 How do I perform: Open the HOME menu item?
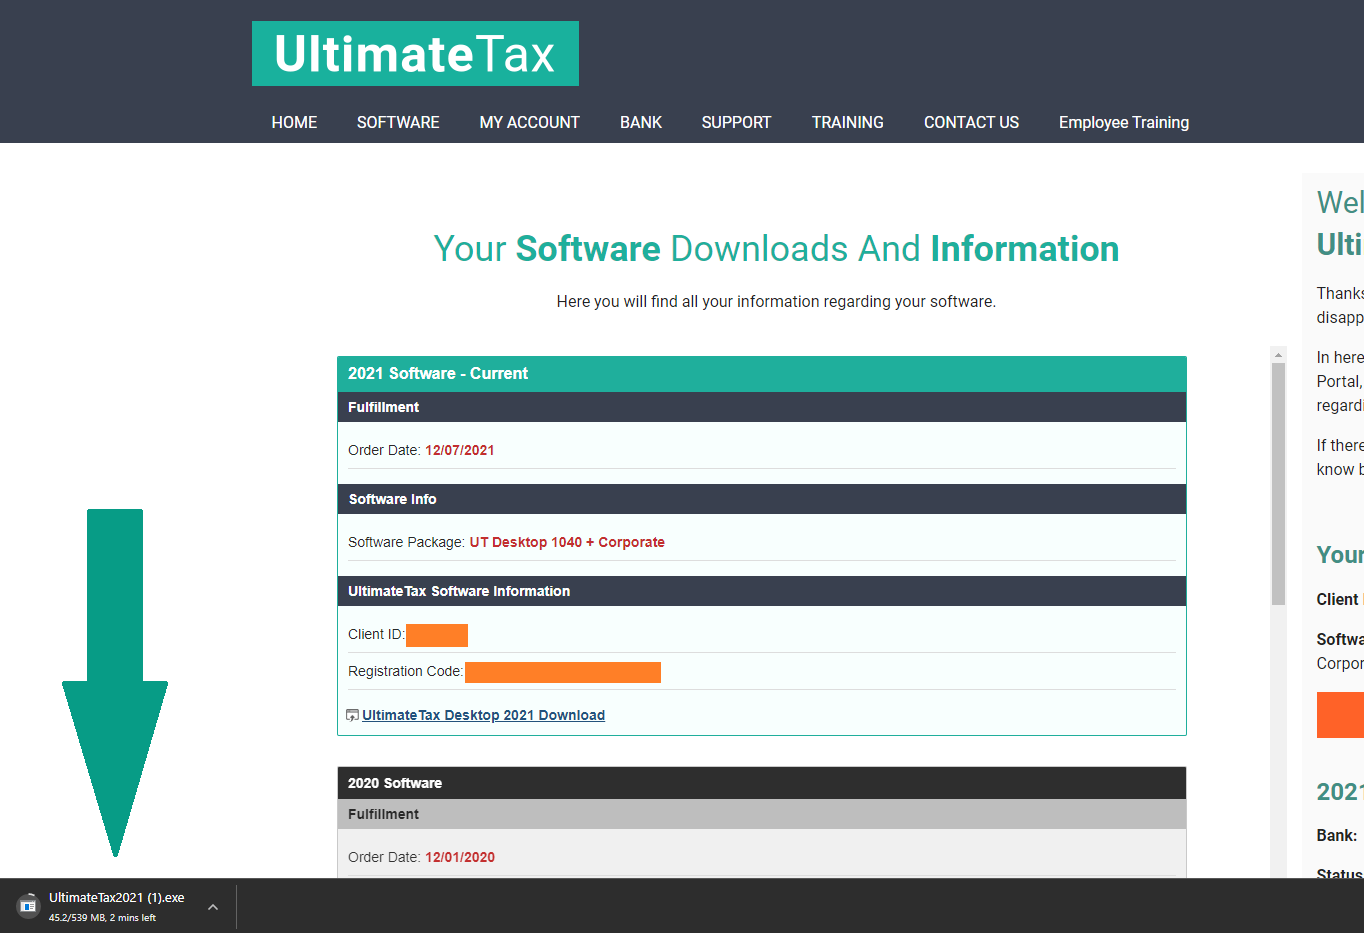pyautogui.click(x=294, y=122)
